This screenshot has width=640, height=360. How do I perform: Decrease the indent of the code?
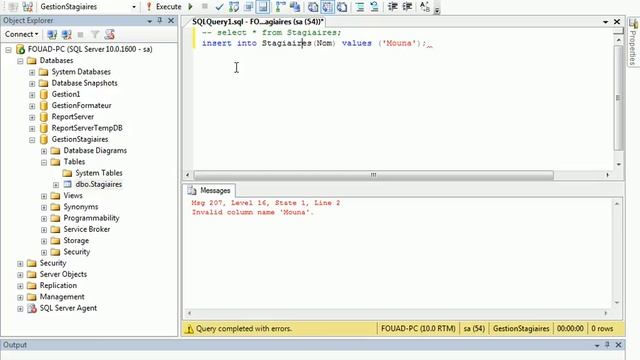(392, 7)
